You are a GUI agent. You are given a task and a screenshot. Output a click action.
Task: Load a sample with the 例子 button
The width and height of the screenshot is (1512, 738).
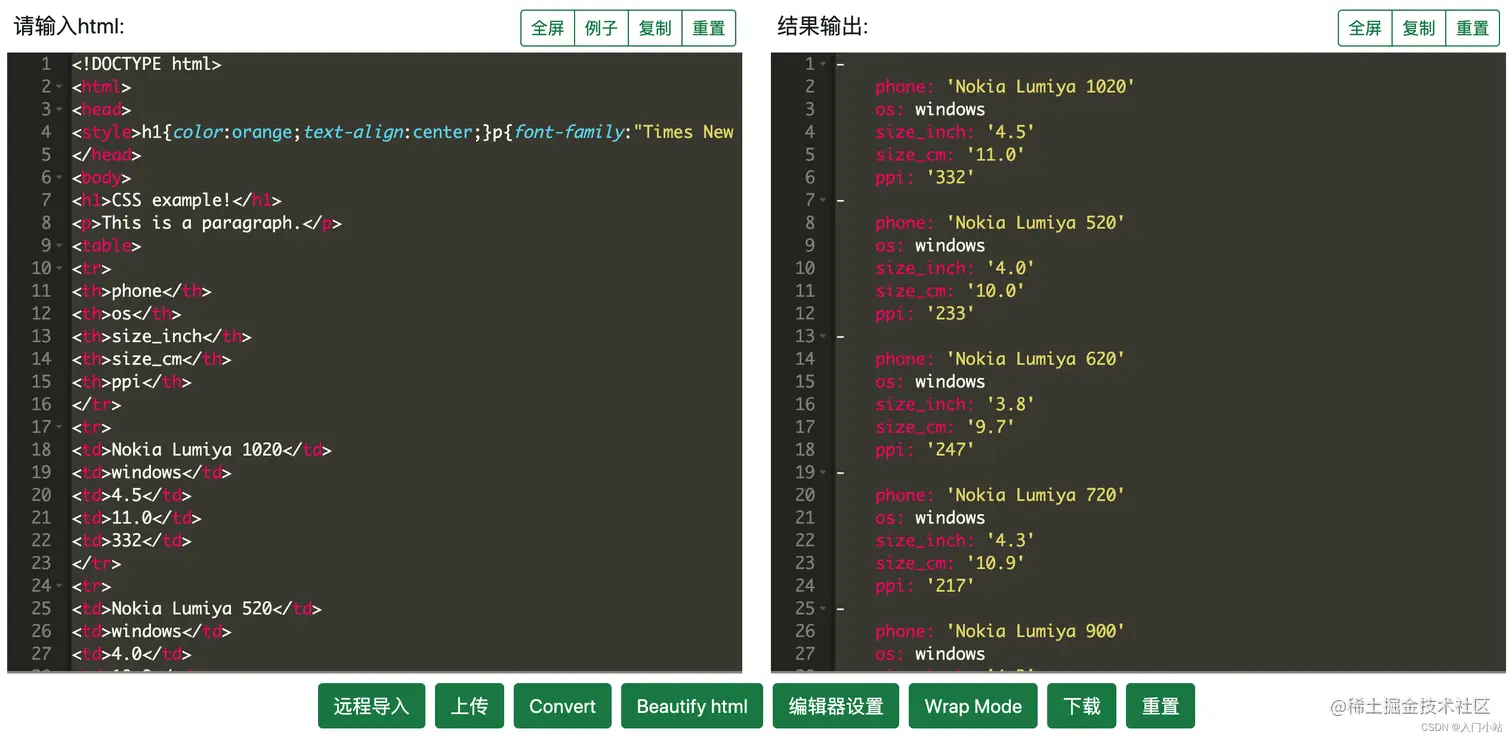pyautogui.click(x=601, y=28)
